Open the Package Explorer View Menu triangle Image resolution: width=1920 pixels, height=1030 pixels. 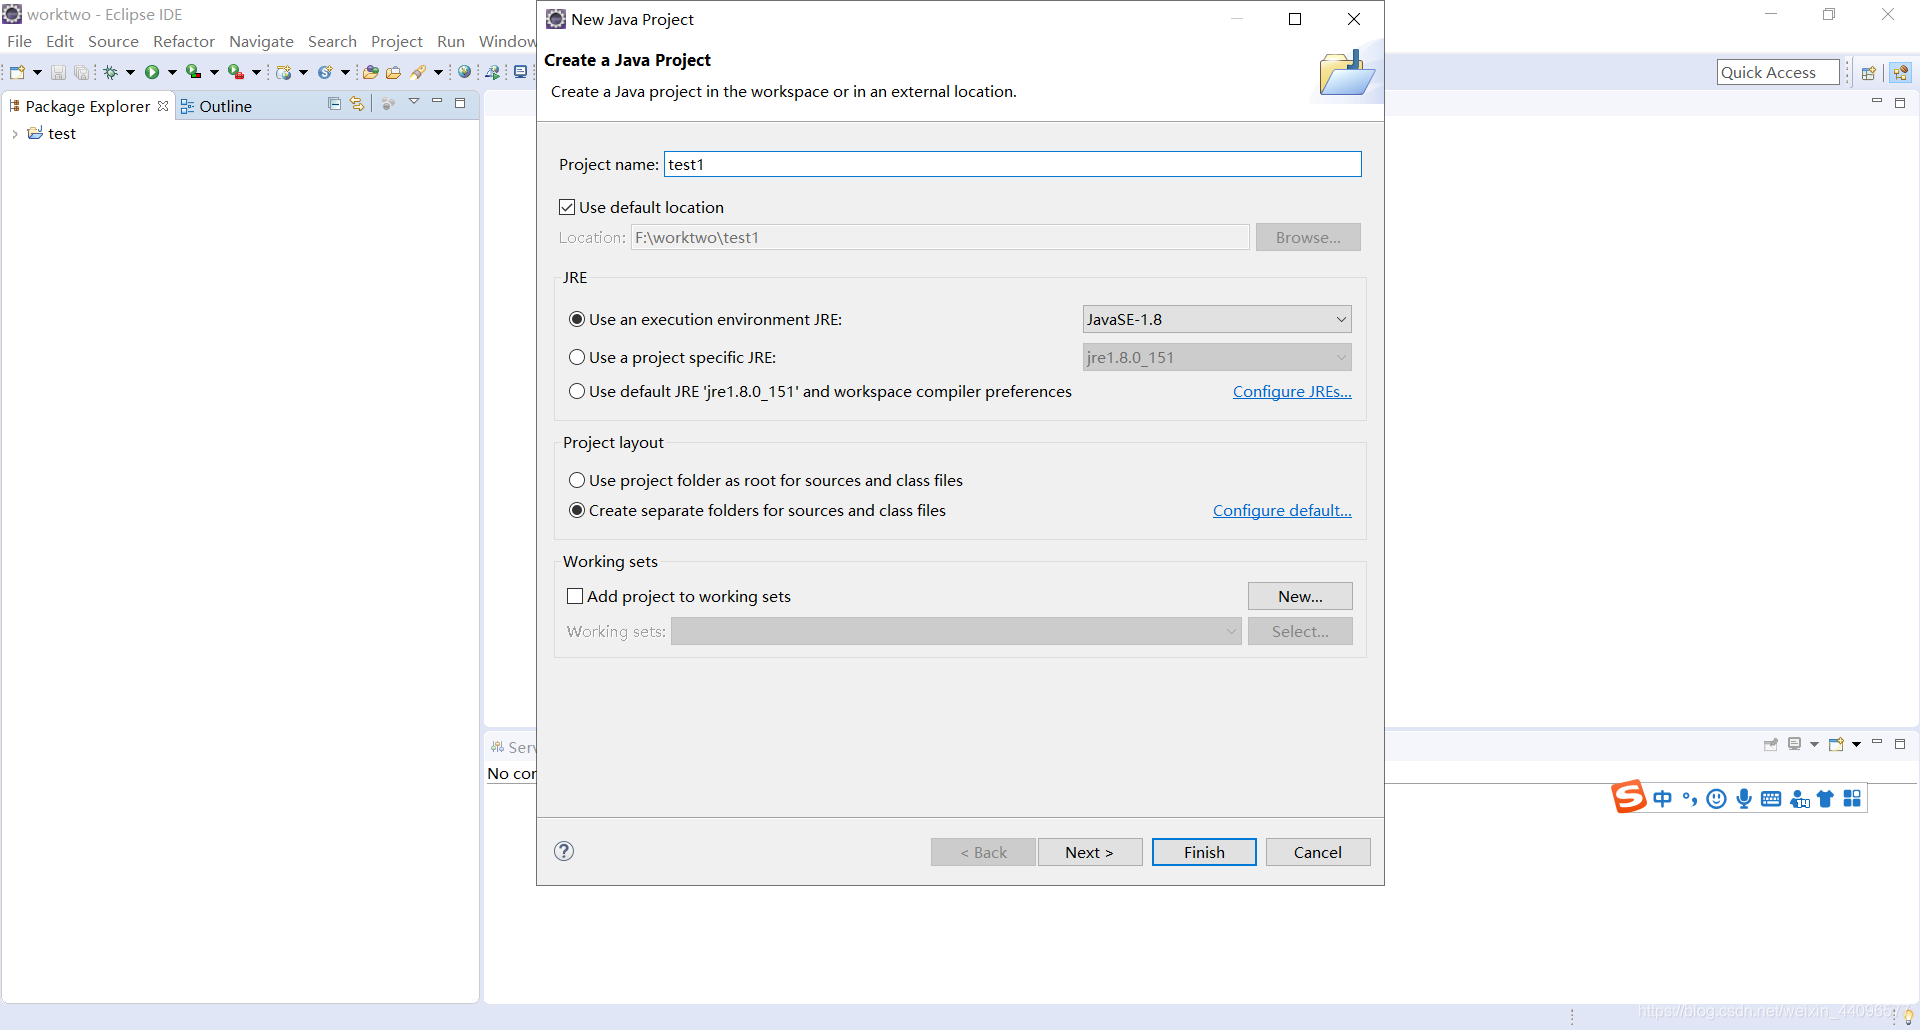click(x=414, y=102)
